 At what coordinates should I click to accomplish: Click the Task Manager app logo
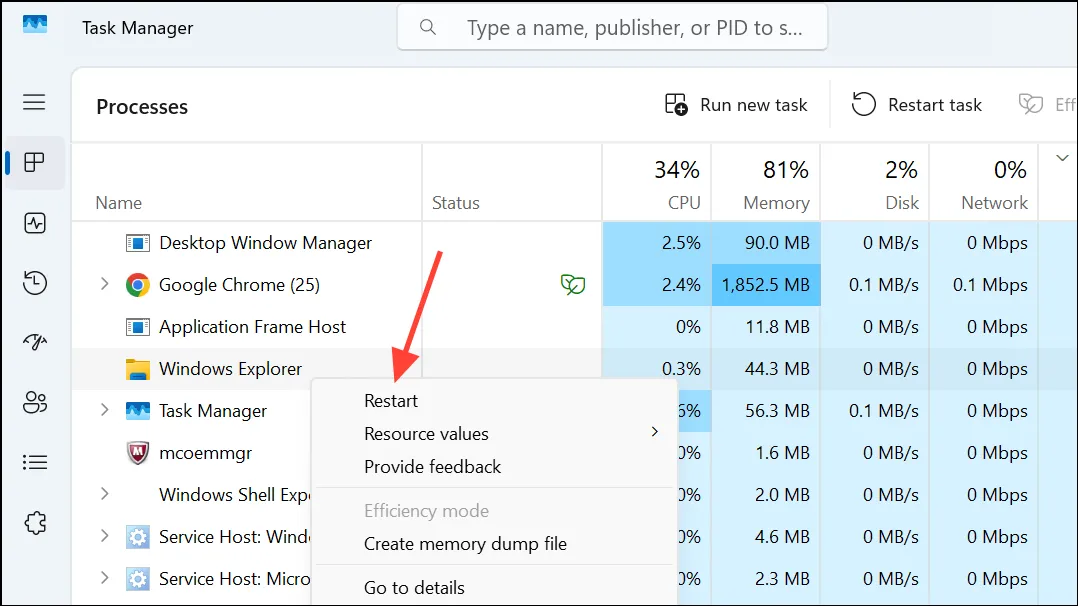(x=35, y=25)
